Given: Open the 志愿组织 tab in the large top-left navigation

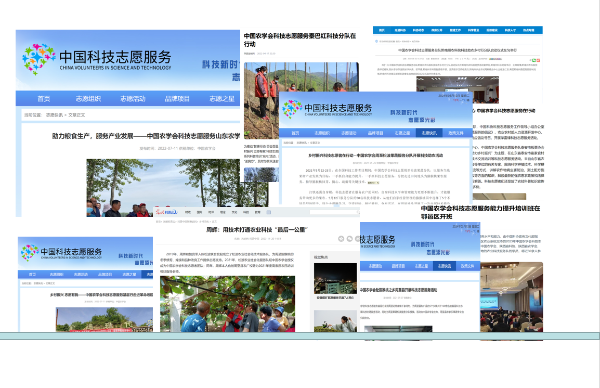Looking at the screenshot, I should [x=88, y=99].
